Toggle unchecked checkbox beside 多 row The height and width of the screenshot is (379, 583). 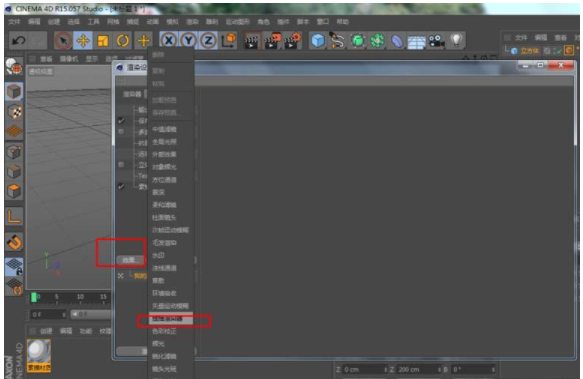121,132
